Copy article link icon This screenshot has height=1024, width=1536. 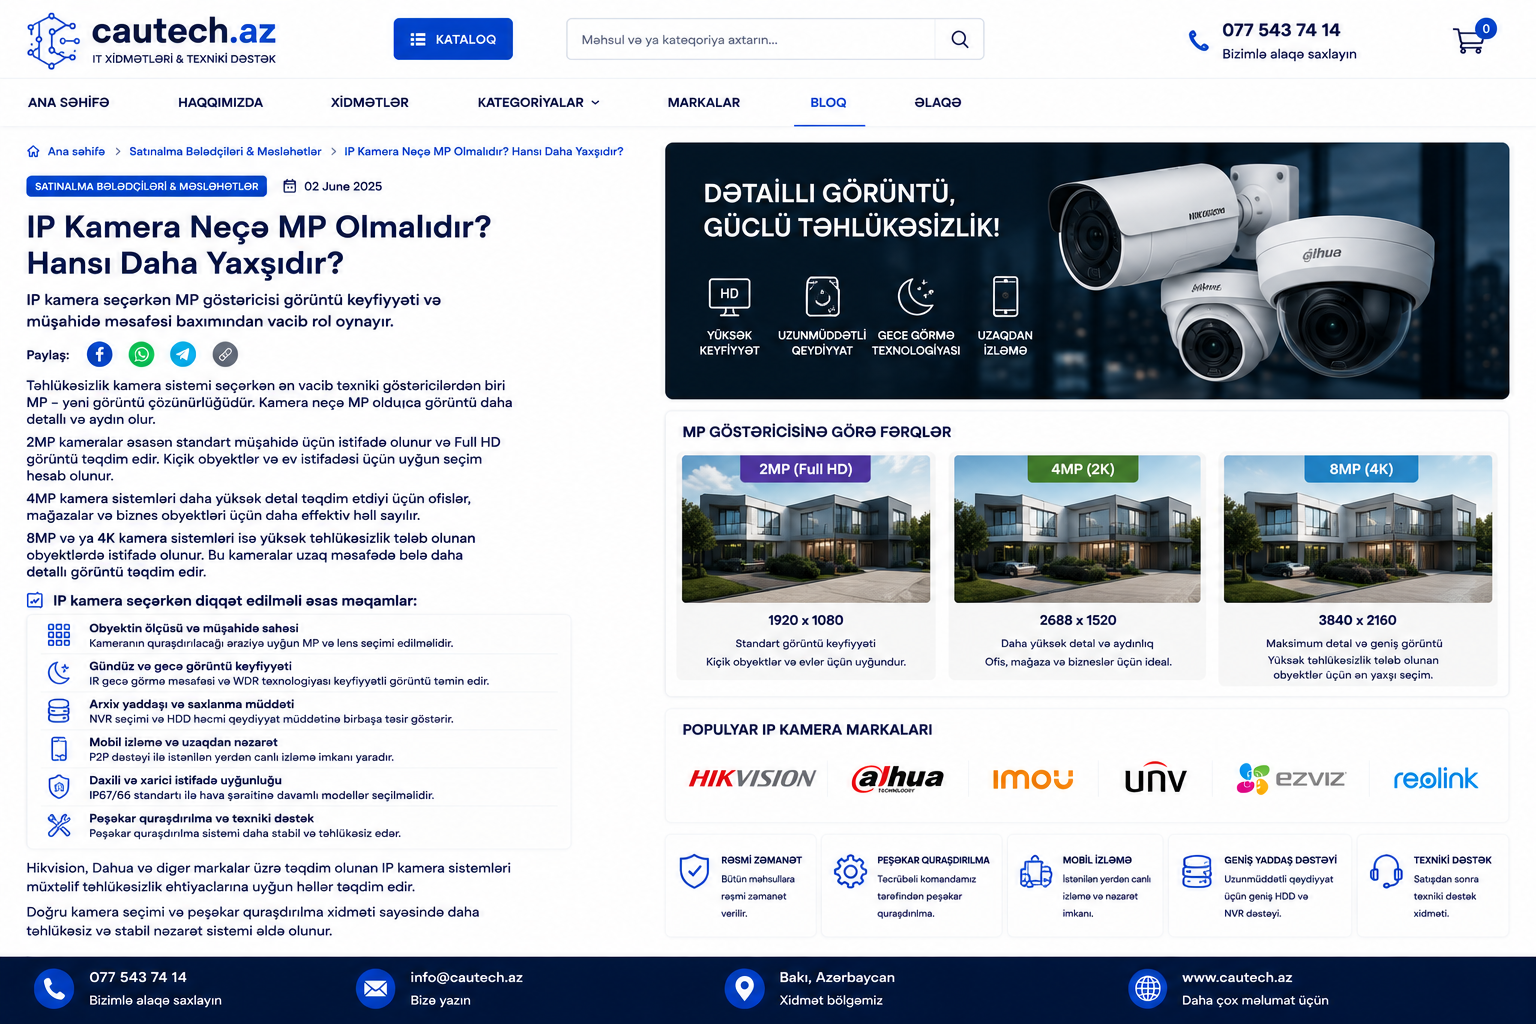[x=225, y=354]
